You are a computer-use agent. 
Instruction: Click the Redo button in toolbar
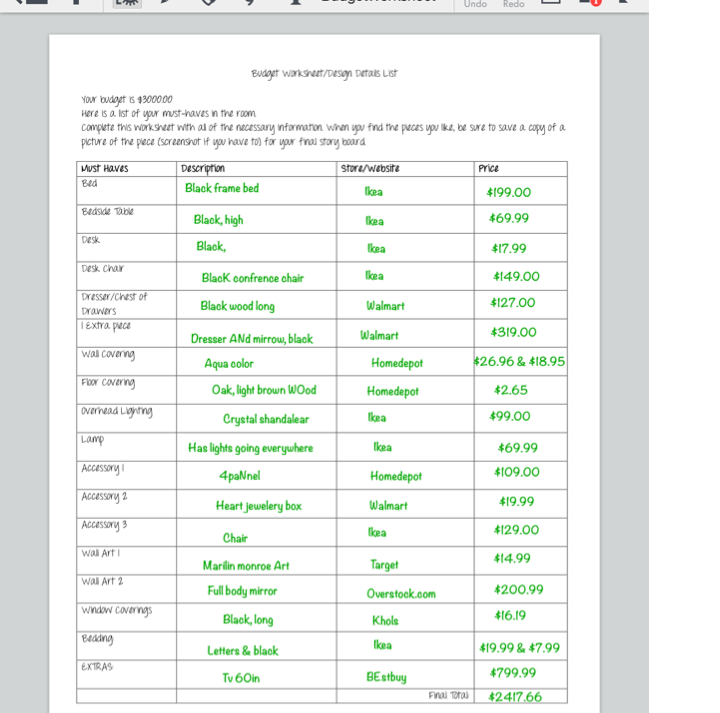(513, 4)
